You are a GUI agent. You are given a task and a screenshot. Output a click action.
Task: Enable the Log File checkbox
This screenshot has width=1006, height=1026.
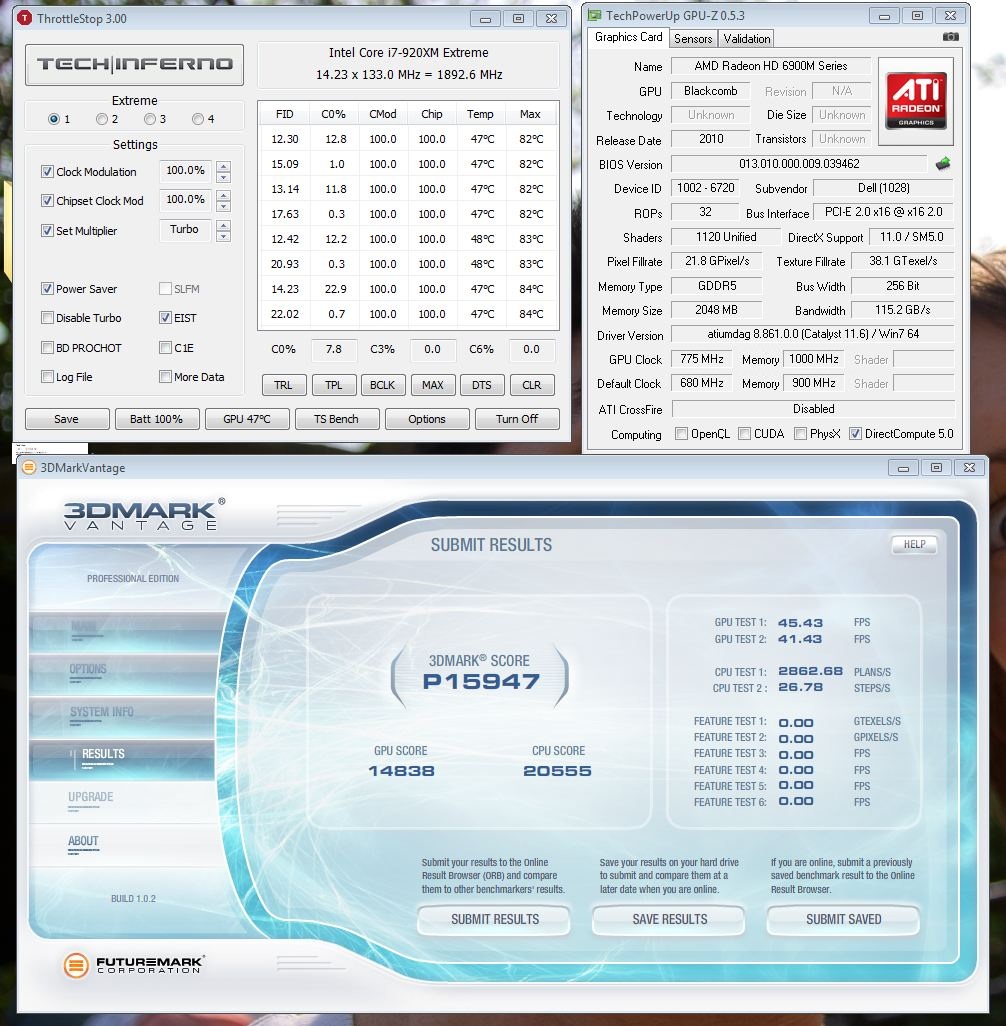click(x=47, y=376)
